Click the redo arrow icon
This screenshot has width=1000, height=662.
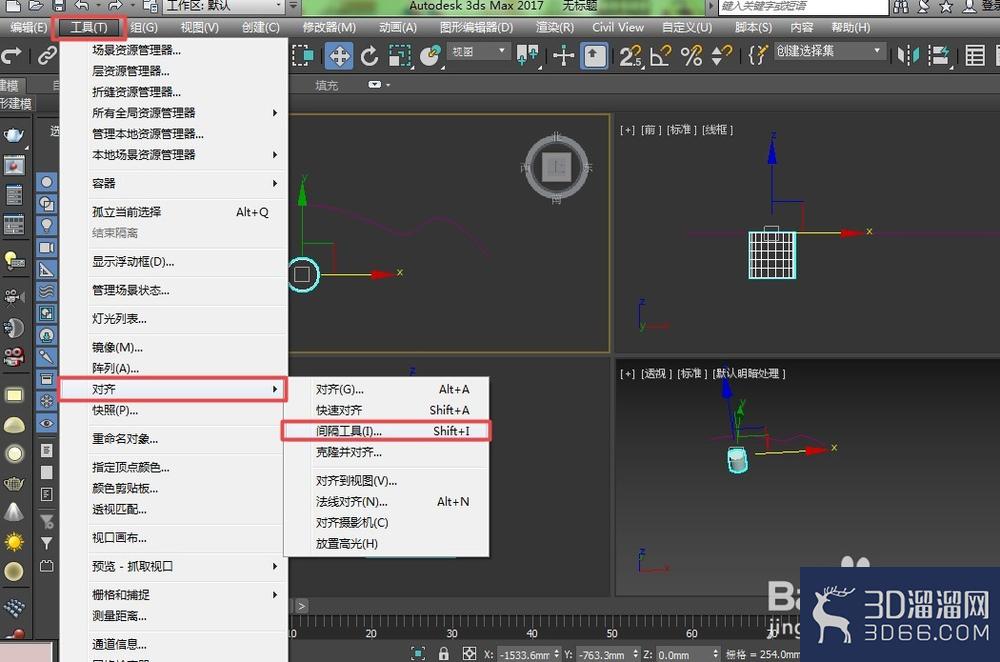click(11, 56)
